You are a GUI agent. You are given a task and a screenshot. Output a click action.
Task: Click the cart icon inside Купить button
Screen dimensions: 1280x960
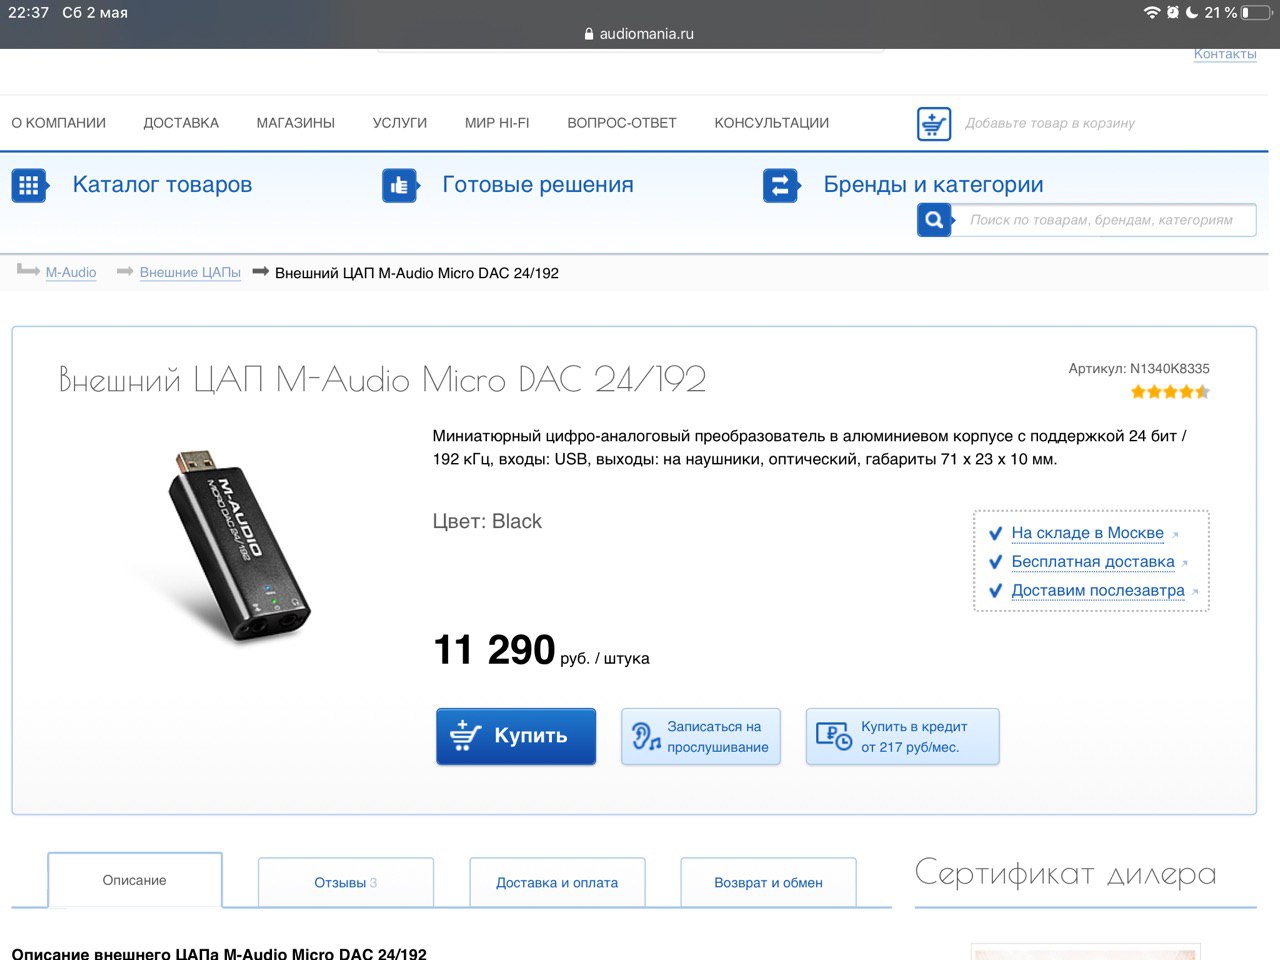(465, 736)
